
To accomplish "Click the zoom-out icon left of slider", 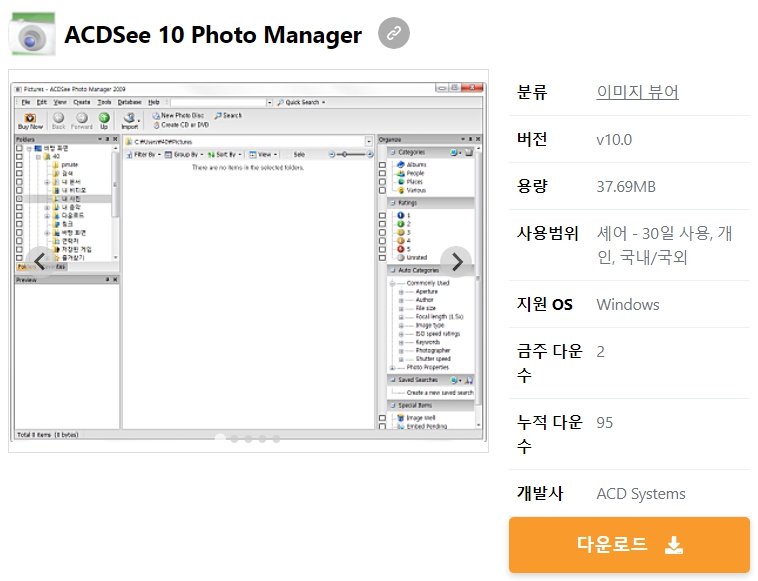I will (332, 154).
